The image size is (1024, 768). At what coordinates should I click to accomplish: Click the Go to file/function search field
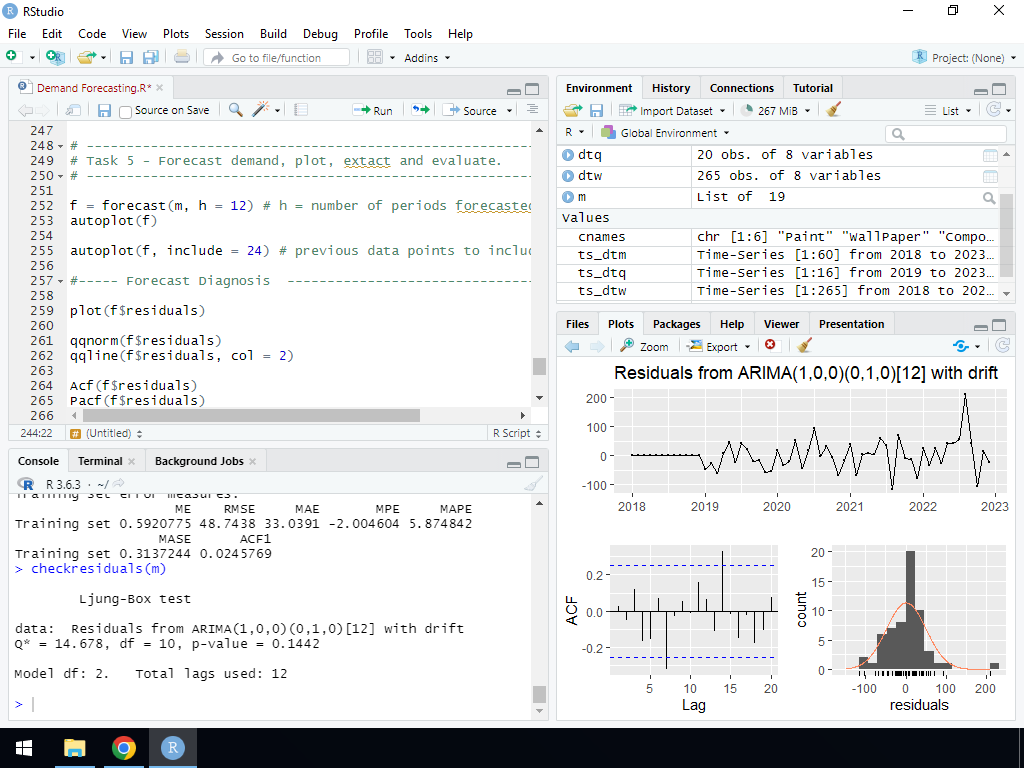[277, 58]
